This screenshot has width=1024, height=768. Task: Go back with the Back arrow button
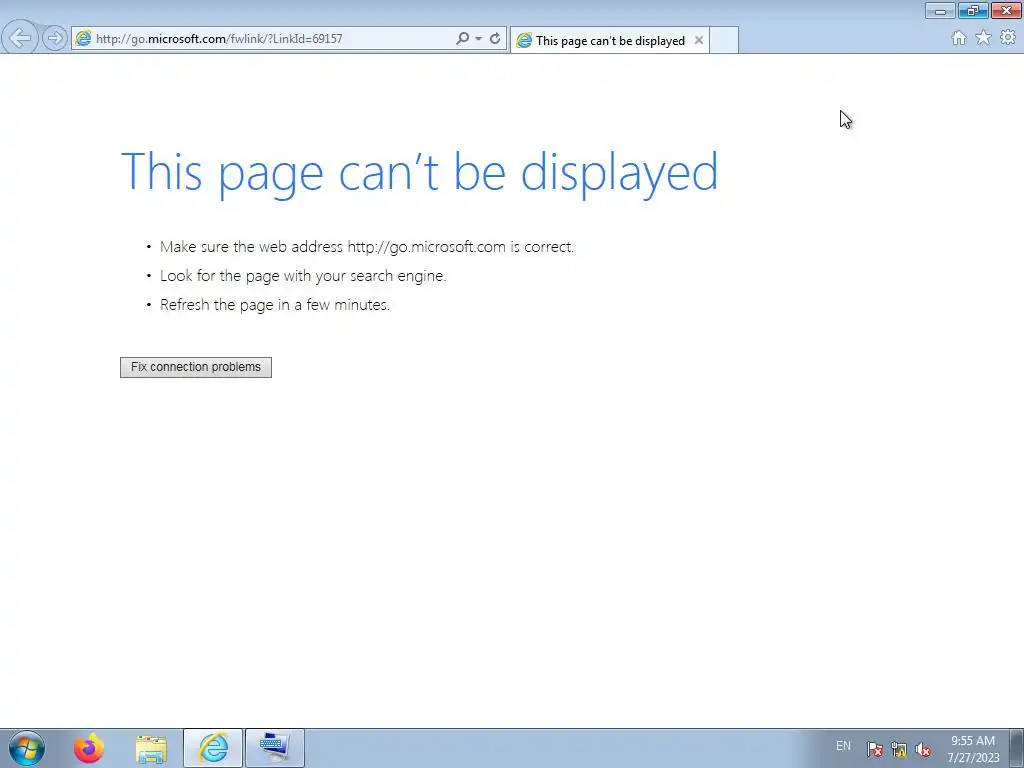(x=20, y=38)
